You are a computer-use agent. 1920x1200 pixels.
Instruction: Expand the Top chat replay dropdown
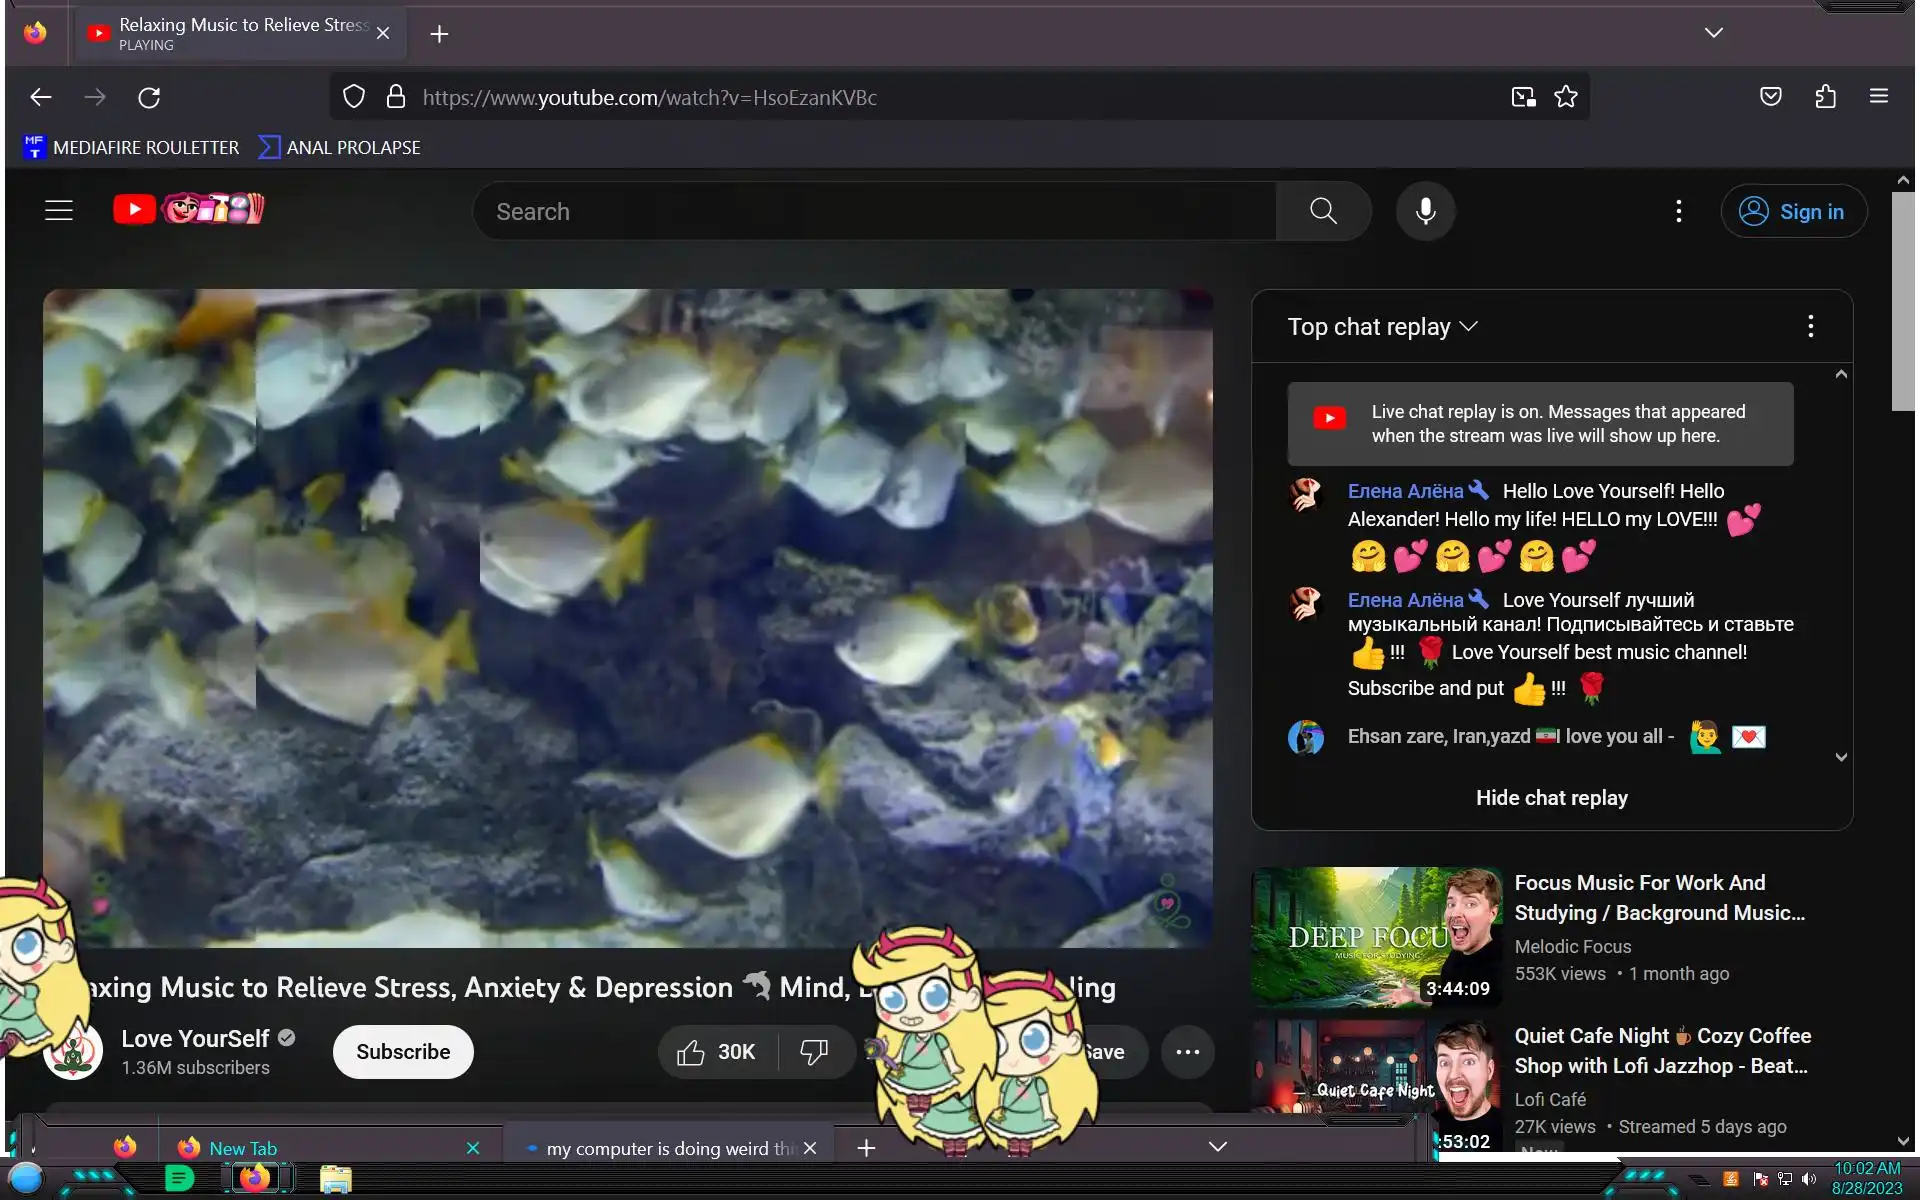coord(1382,327)
